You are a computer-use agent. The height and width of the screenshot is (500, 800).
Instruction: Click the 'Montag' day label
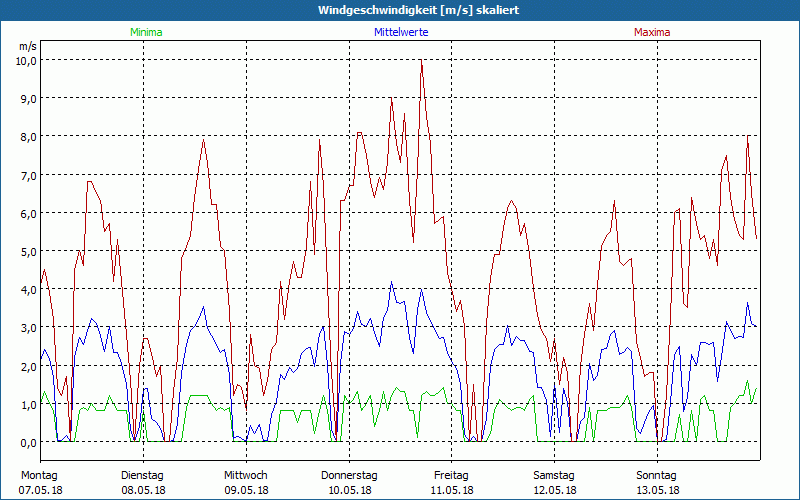(39, 476)
